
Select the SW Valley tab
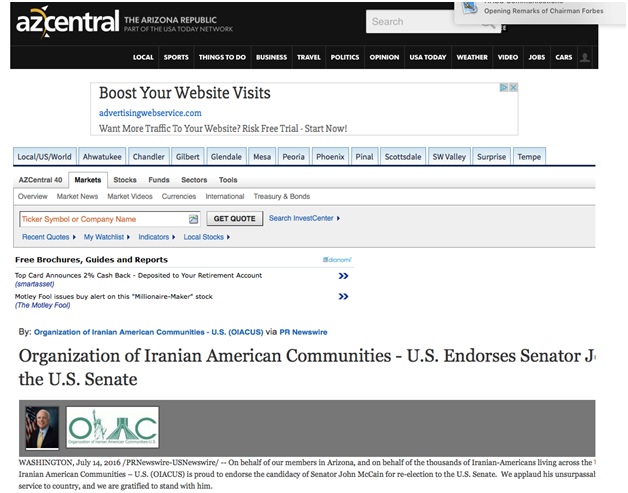pos(449,157)
